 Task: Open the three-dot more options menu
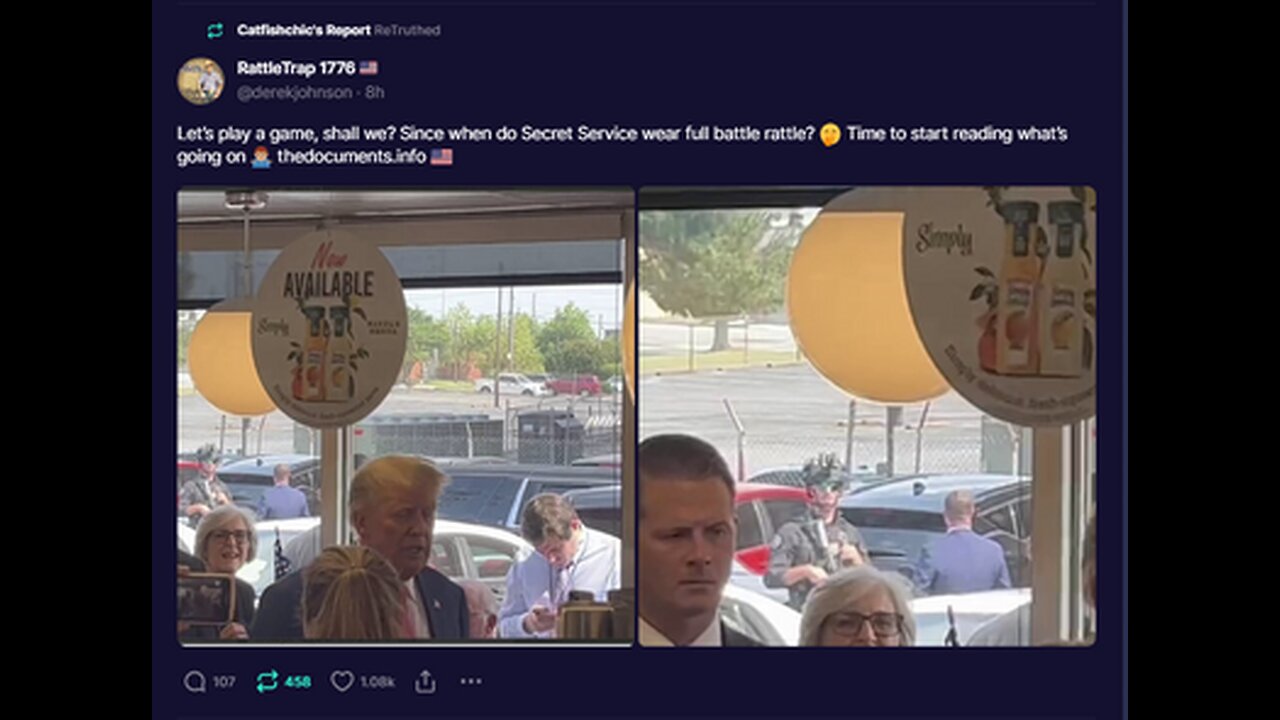[x=471, y=682]
